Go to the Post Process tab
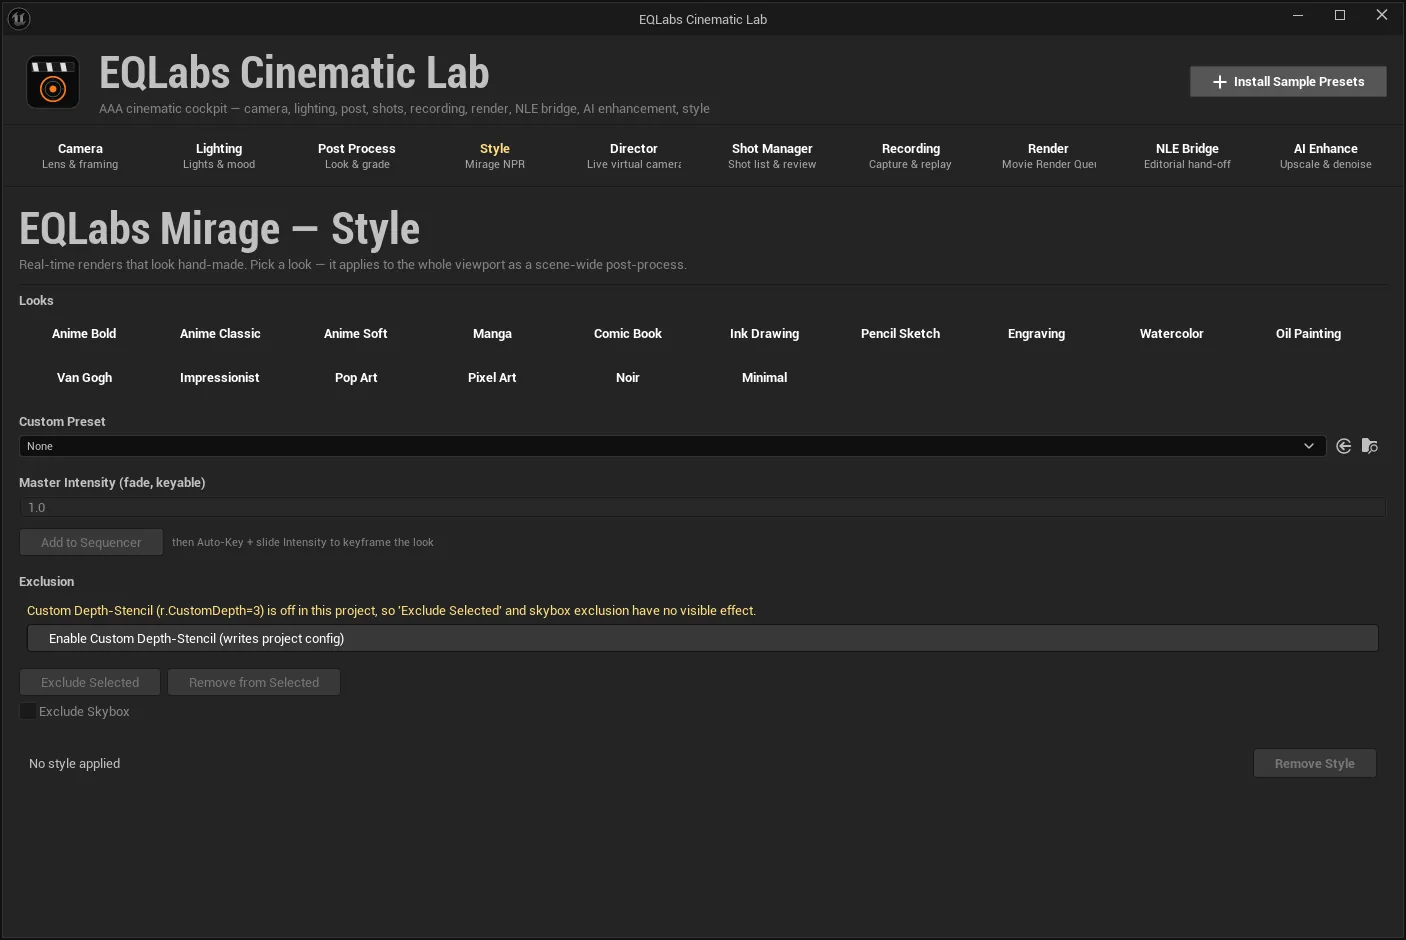The image size is (1406, 940). tap(357, 156)
